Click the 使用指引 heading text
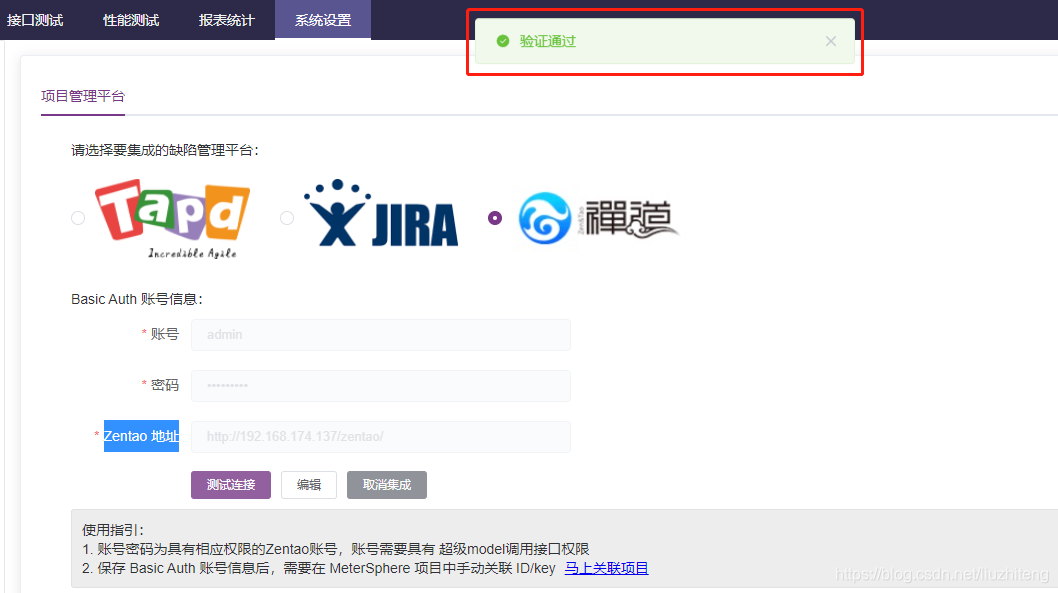Screen dimensions: 1058x593 click(x=113, y=530)
